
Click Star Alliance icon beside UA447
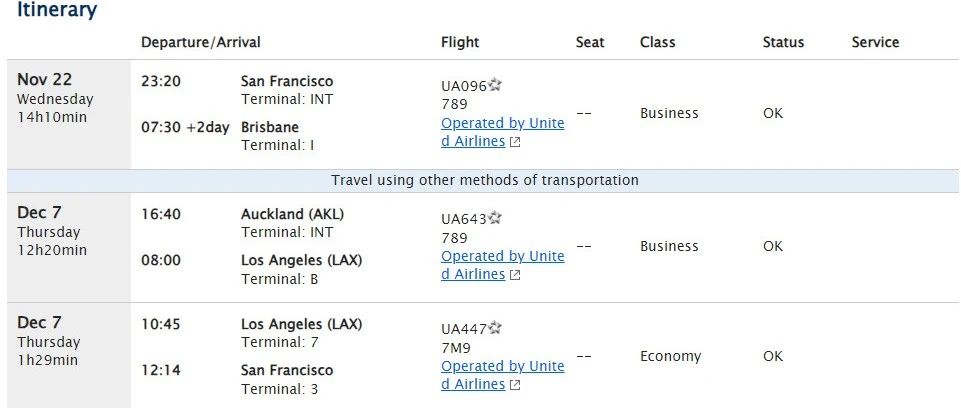[495, 328]
